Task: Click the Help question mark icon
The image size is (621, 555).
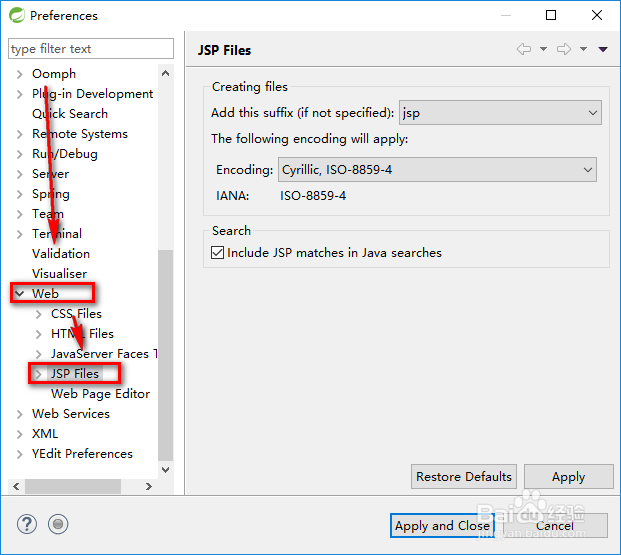Action: point(27,524)
